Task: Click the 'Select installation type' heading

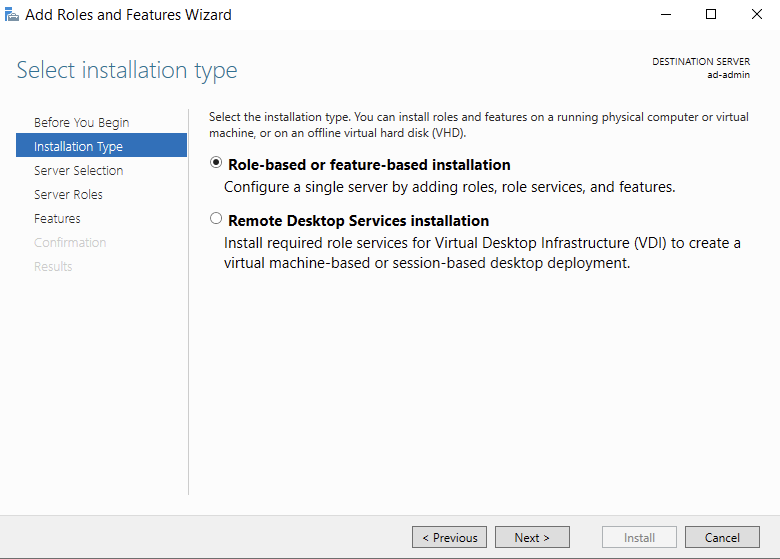Action: pyautogui.click(x=127, y=70)
